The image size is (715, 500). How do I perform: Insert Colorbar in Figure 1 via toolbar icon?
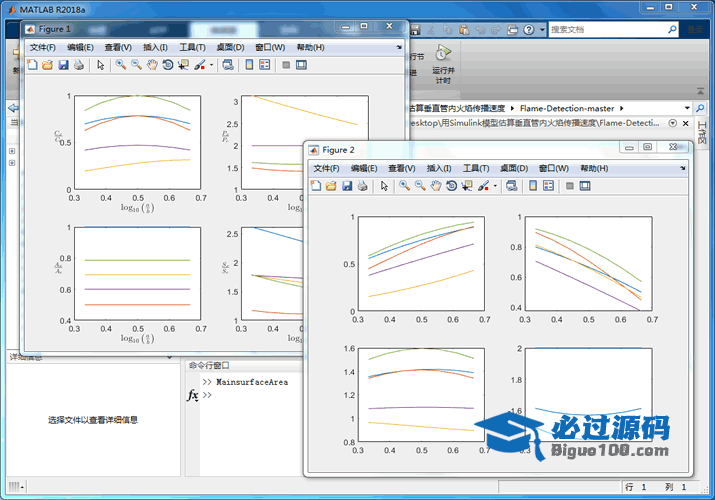[249, 65]
